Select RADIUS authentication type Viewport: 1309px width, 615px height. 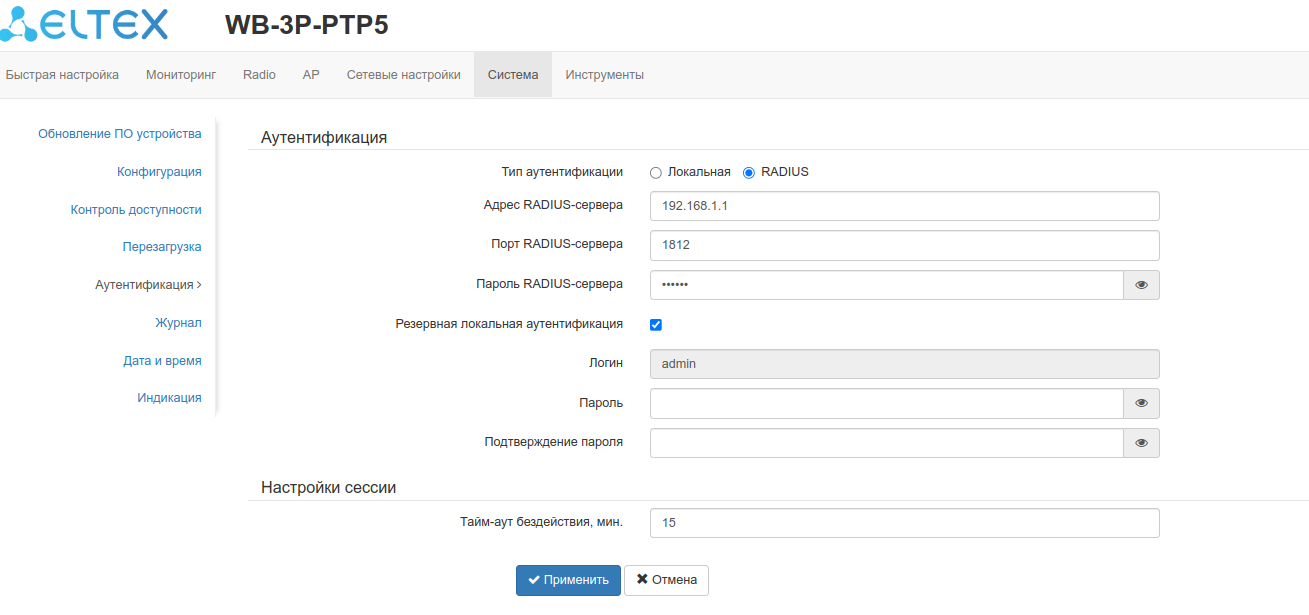(x=749, y=172)
